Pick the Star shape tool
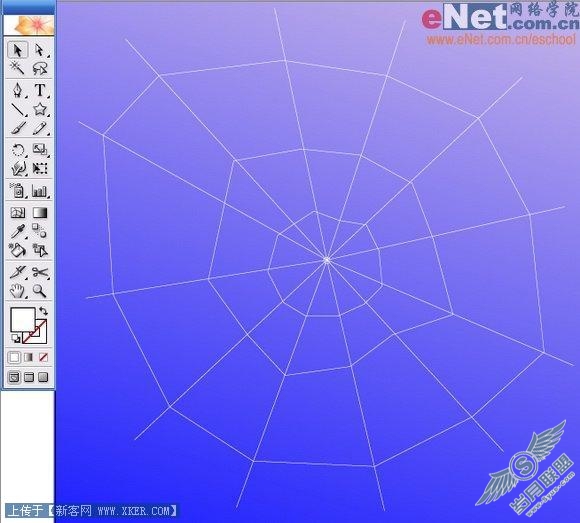This screenshot has width=580, height=523. tap(40, 109)
